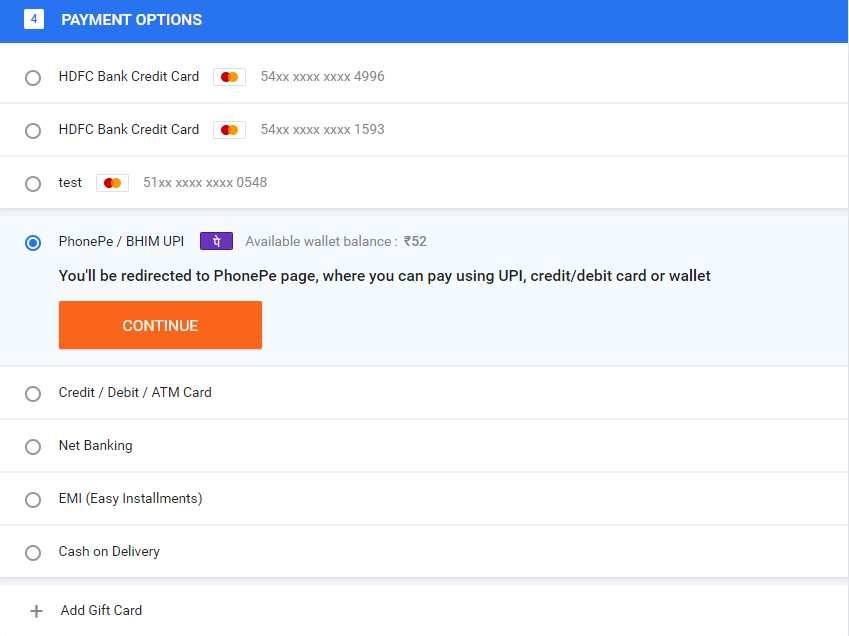Click Mastercard logo for card ending 4996
849x636 pixels.
tap(230, 77)
